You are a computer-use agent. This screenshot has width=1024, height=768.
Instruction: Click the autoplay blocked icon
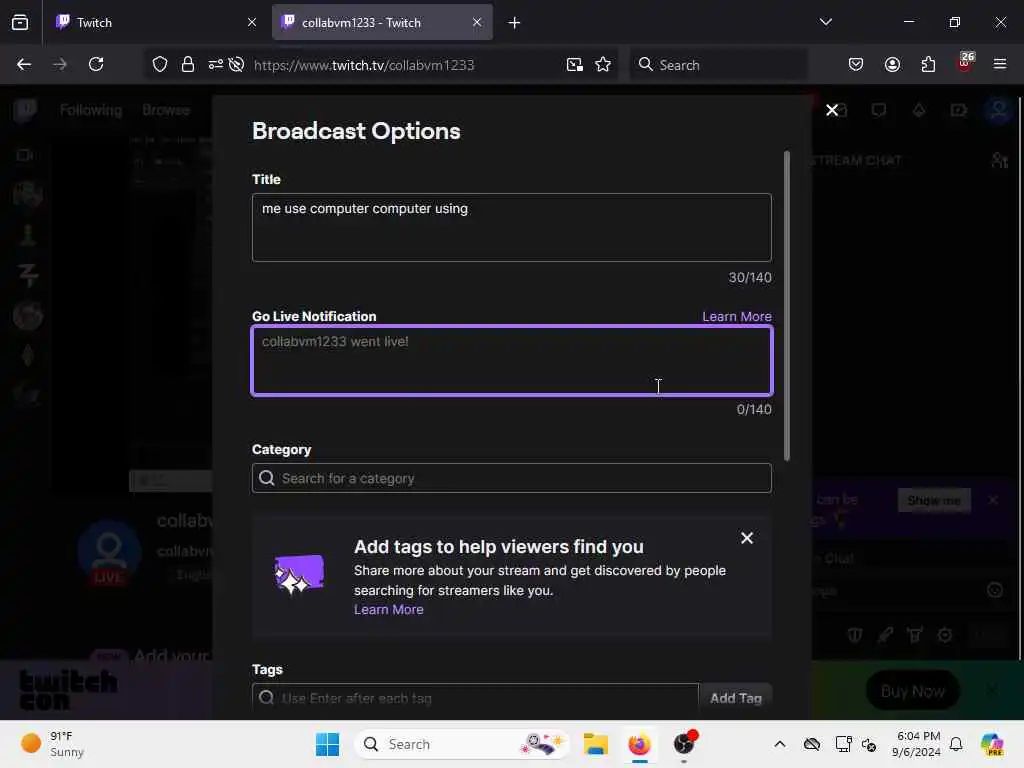[x=237, y=64]
